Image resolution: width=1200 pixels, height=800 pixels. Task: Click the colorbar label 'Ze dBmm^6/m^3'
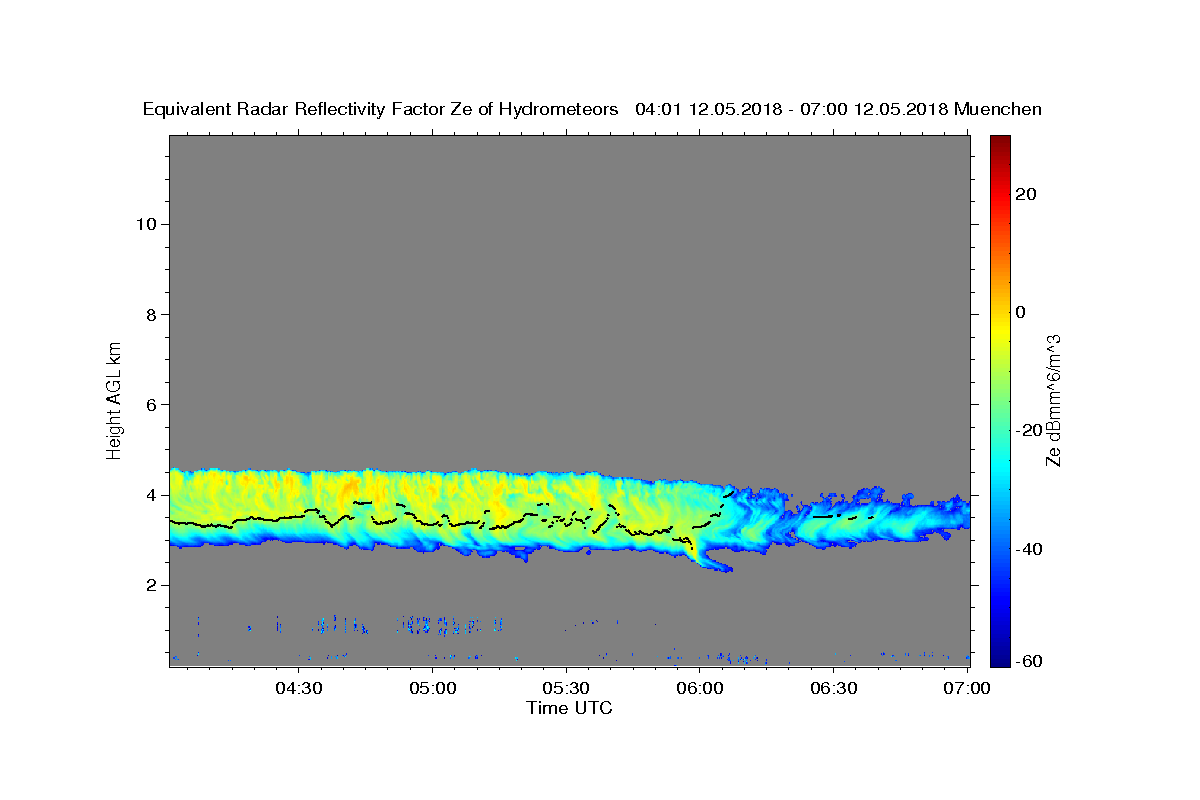tap(1053, 400)
